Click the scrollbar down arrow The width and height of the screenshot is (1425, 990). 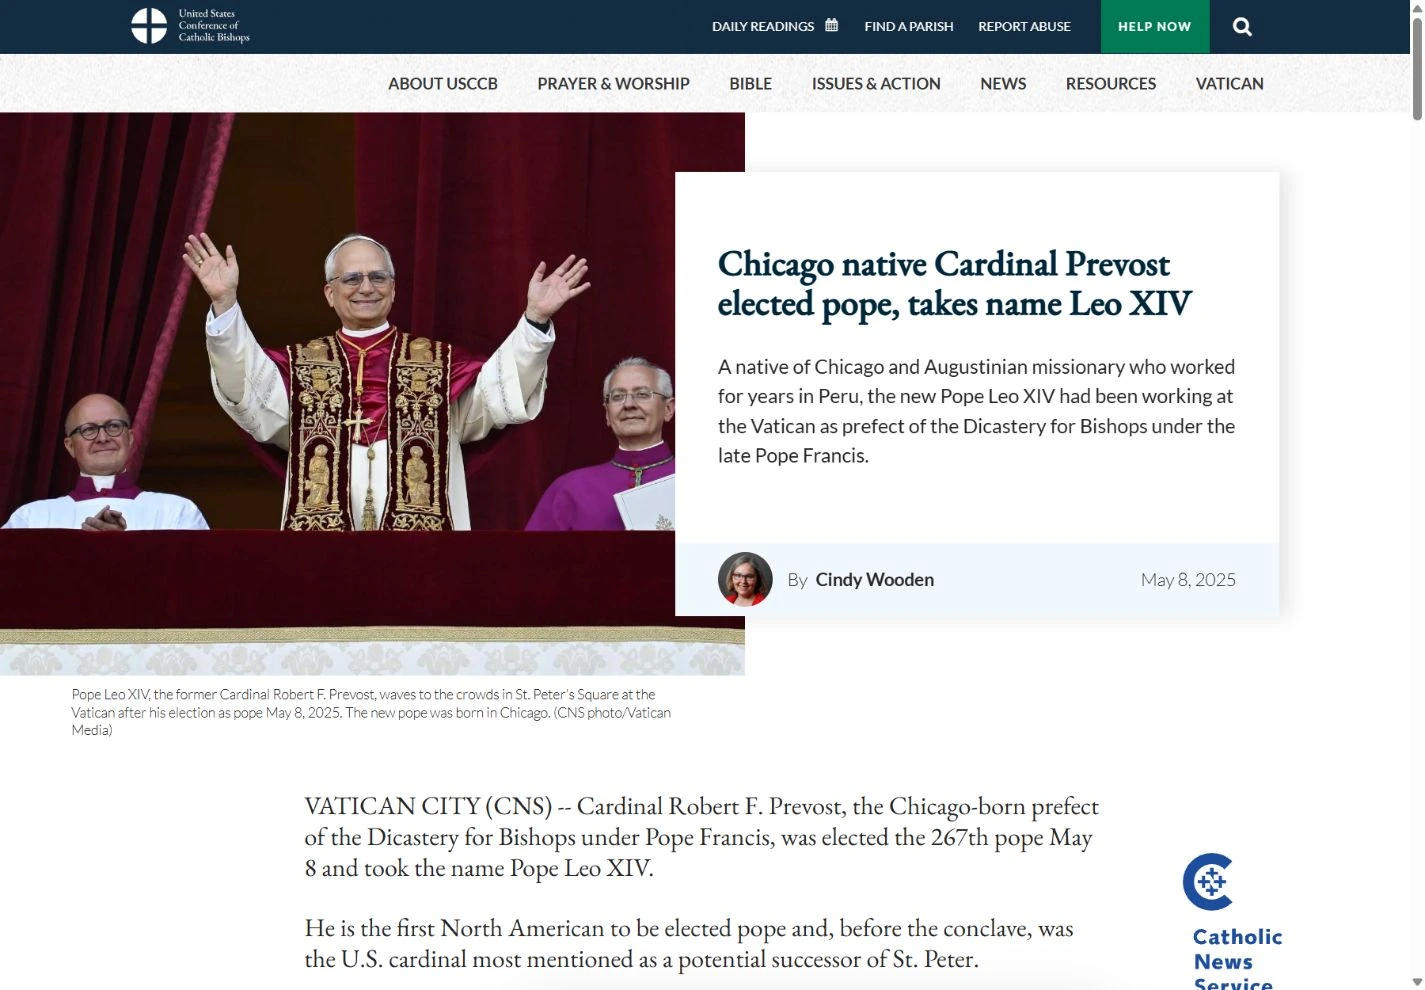coord(1417,982)
